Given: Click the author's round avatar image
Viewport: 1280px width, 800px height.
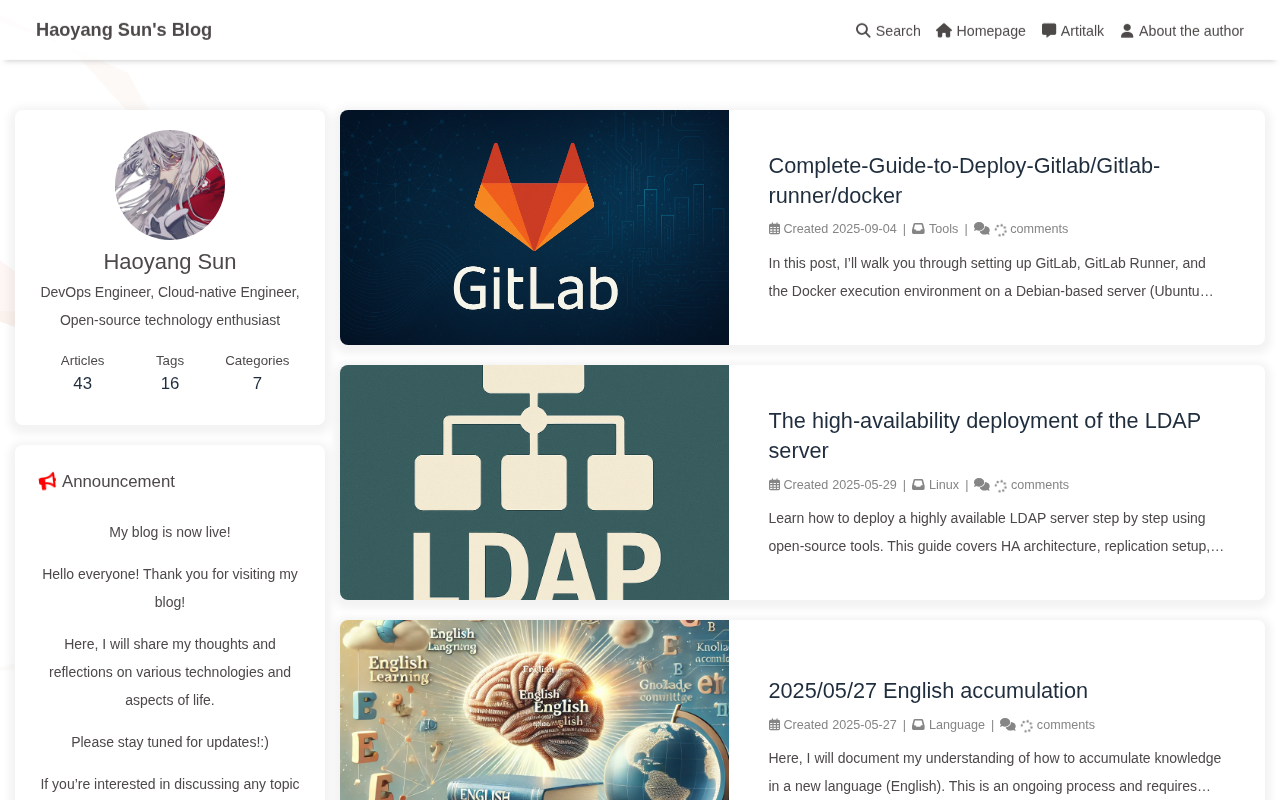Looking at the screenshot, I should (x=170, y=185).
